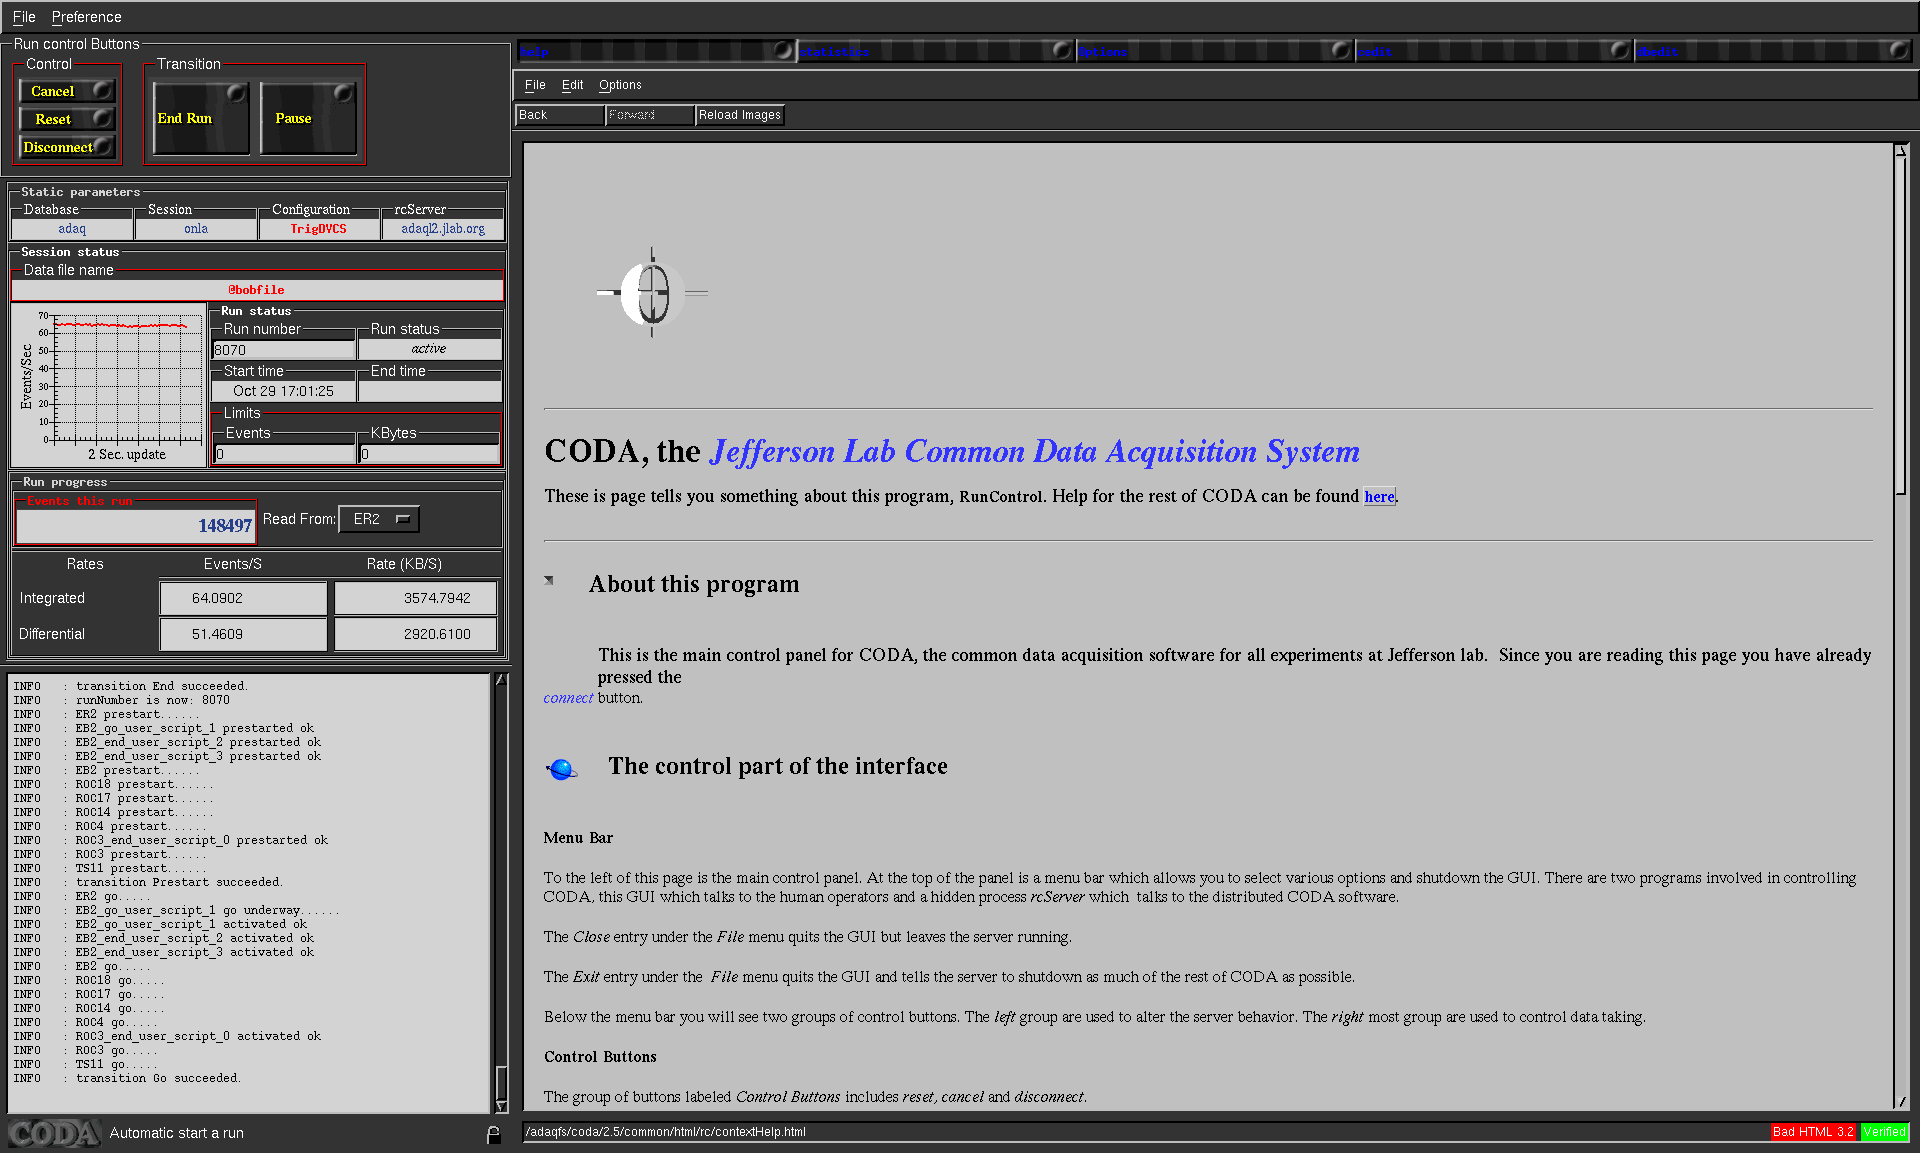
Task: Click the URL bar showing contextHelp.html path
Action: coord(1144,1132)
